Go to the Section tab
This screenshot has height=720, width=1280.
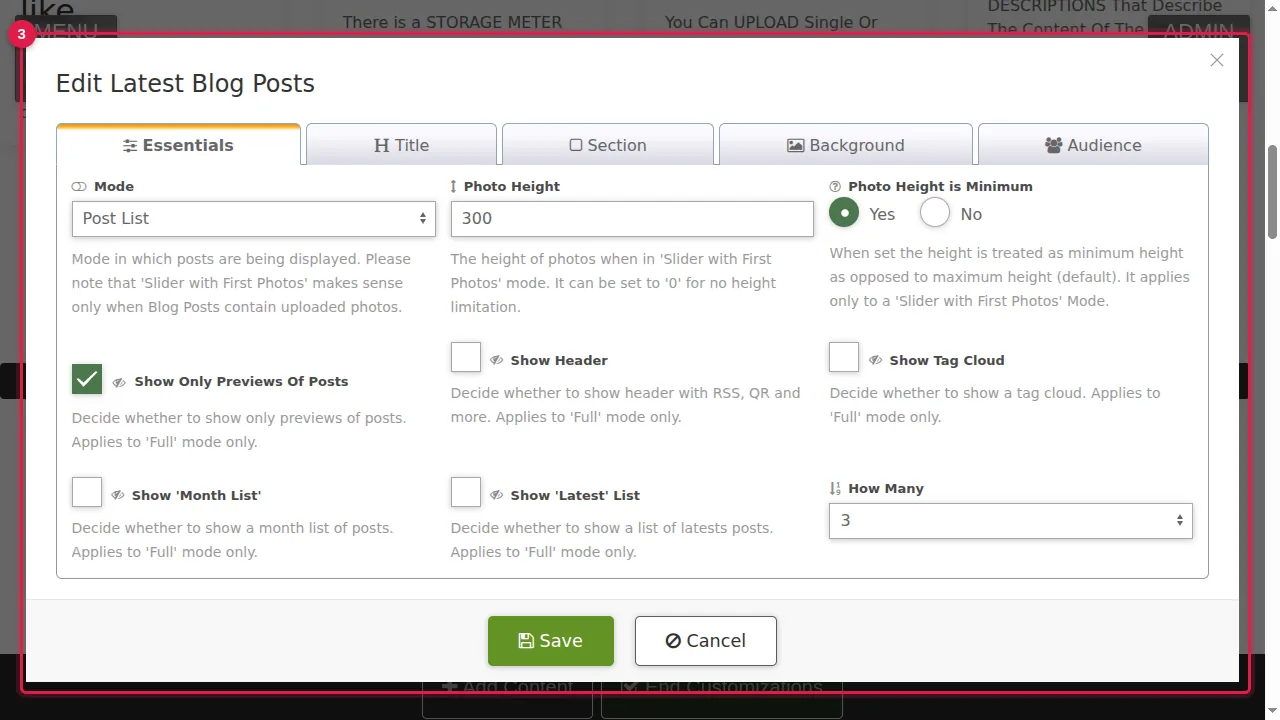coord(608,145)
